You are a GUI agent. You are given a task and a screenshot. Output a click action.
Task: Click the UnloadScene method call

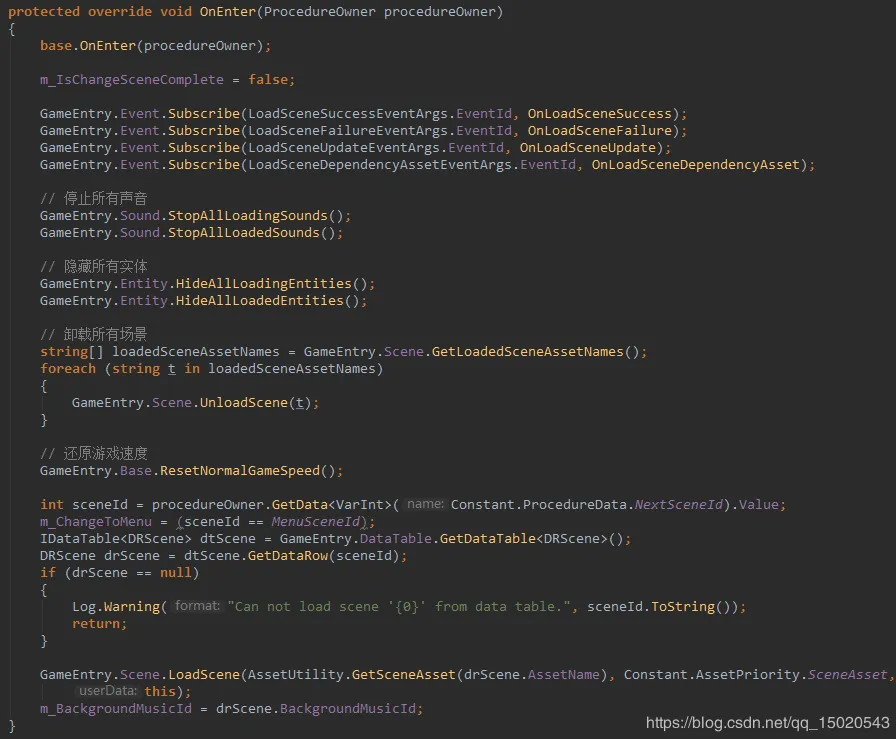(243, 403)
